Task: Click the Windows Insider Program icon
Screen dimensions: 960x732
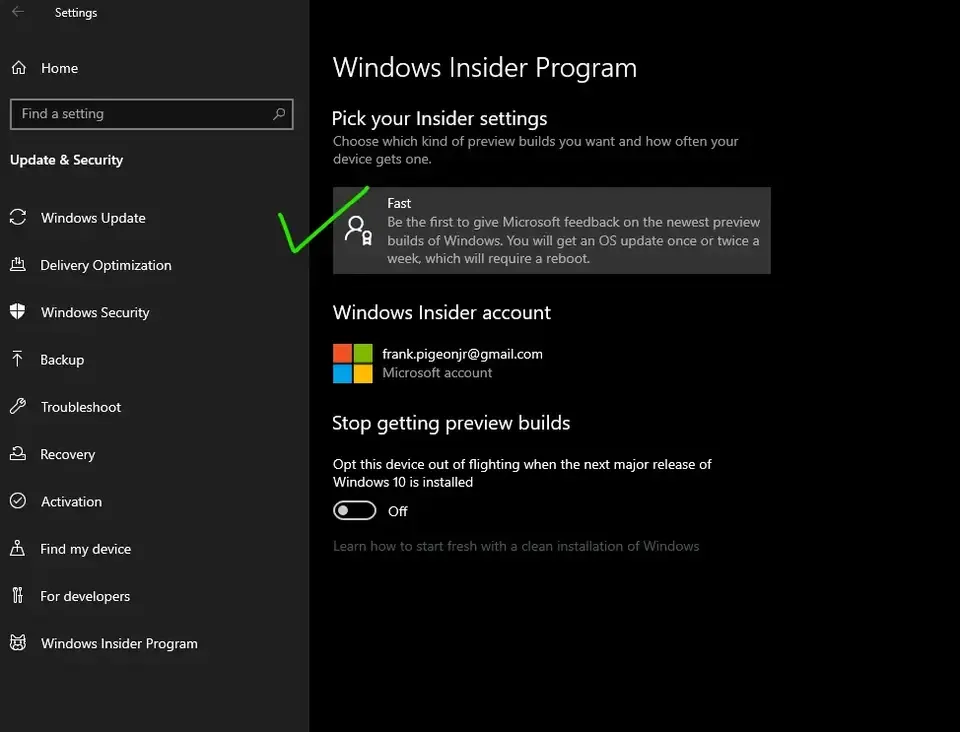Action: click(x=18, y=643)
